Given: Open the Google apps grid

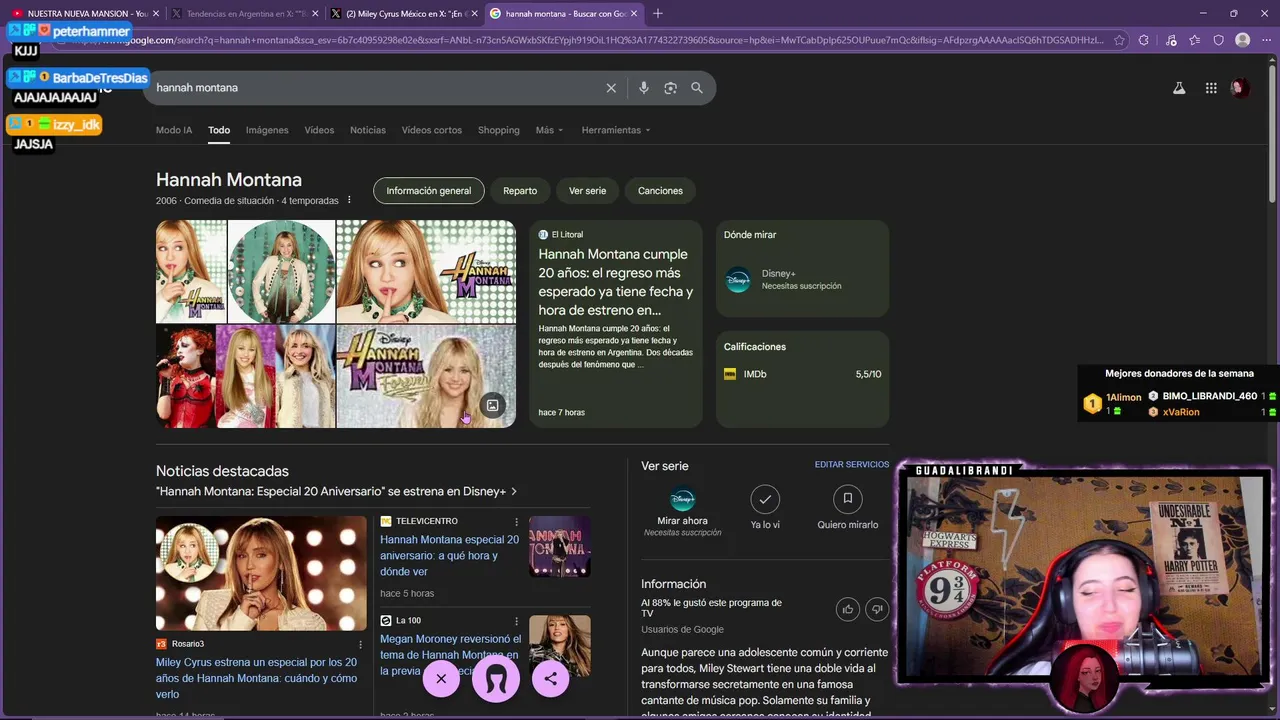Looking at the screenshot, I should pyautogui.click(x=1211, y=88).
